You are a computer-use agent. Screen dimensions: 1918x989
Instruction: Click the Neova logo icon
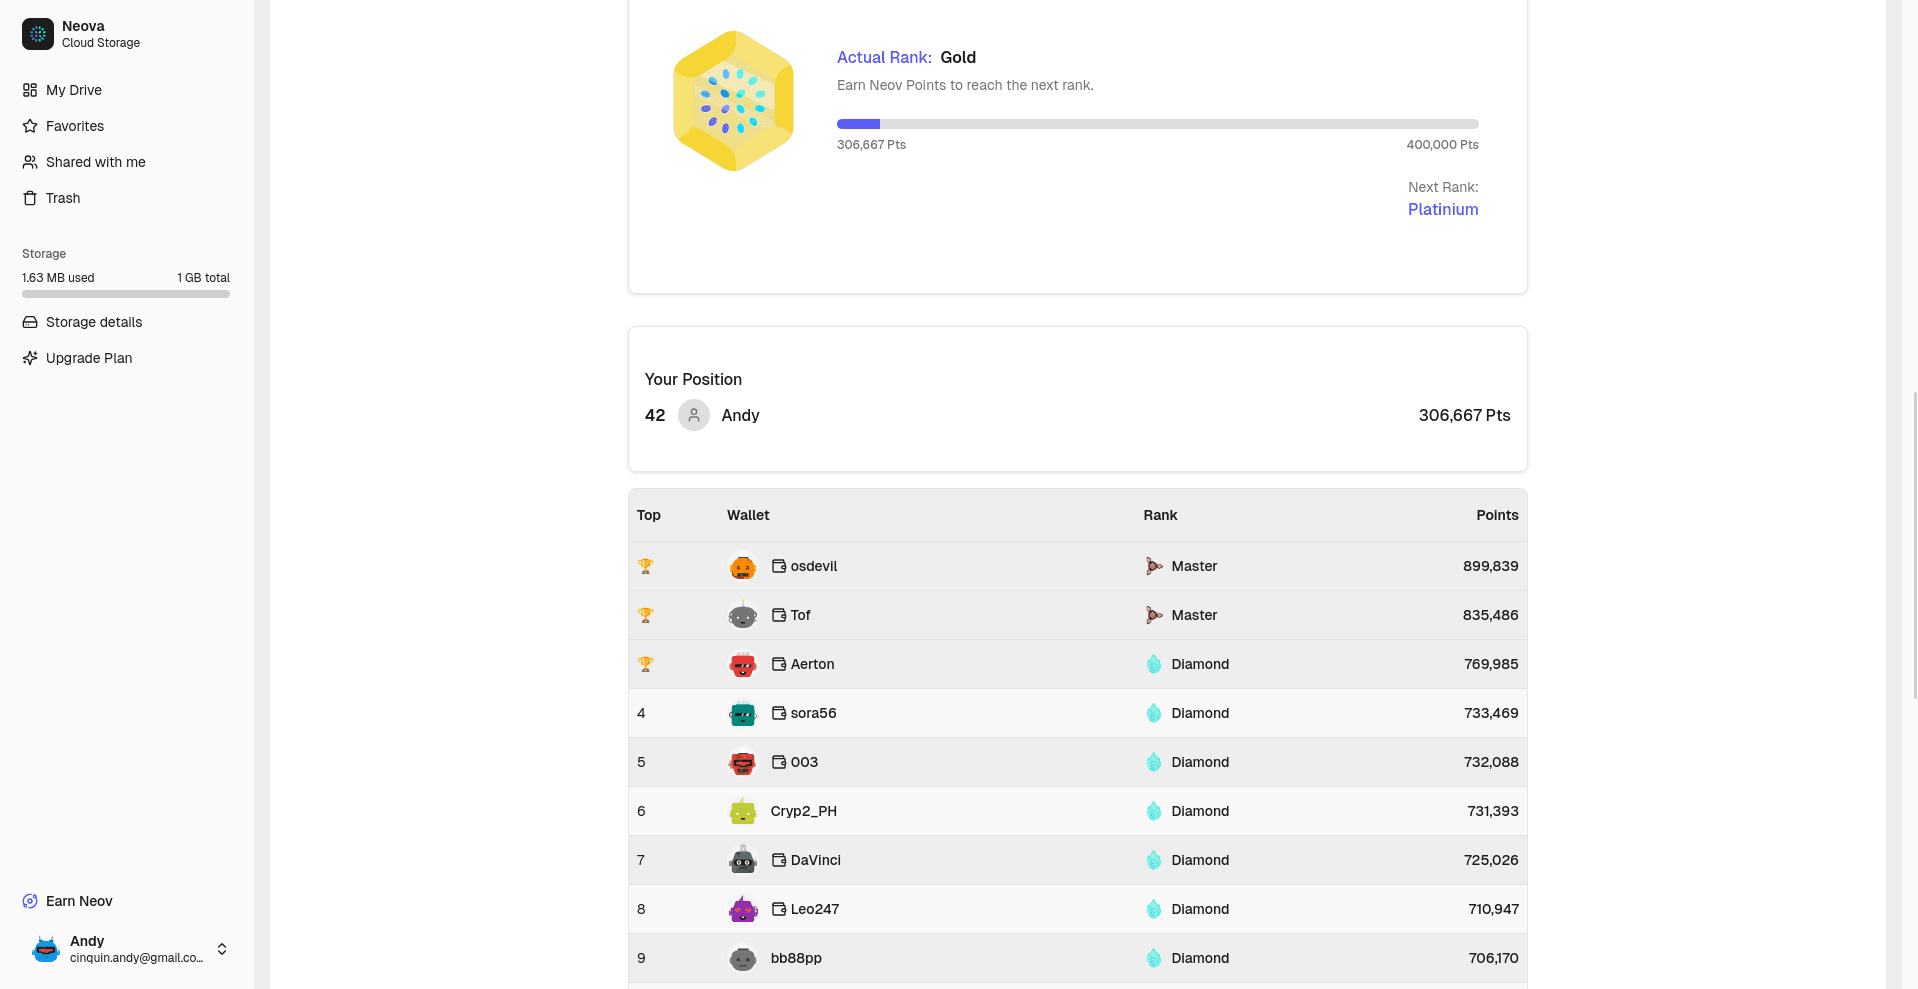[38, 34]
